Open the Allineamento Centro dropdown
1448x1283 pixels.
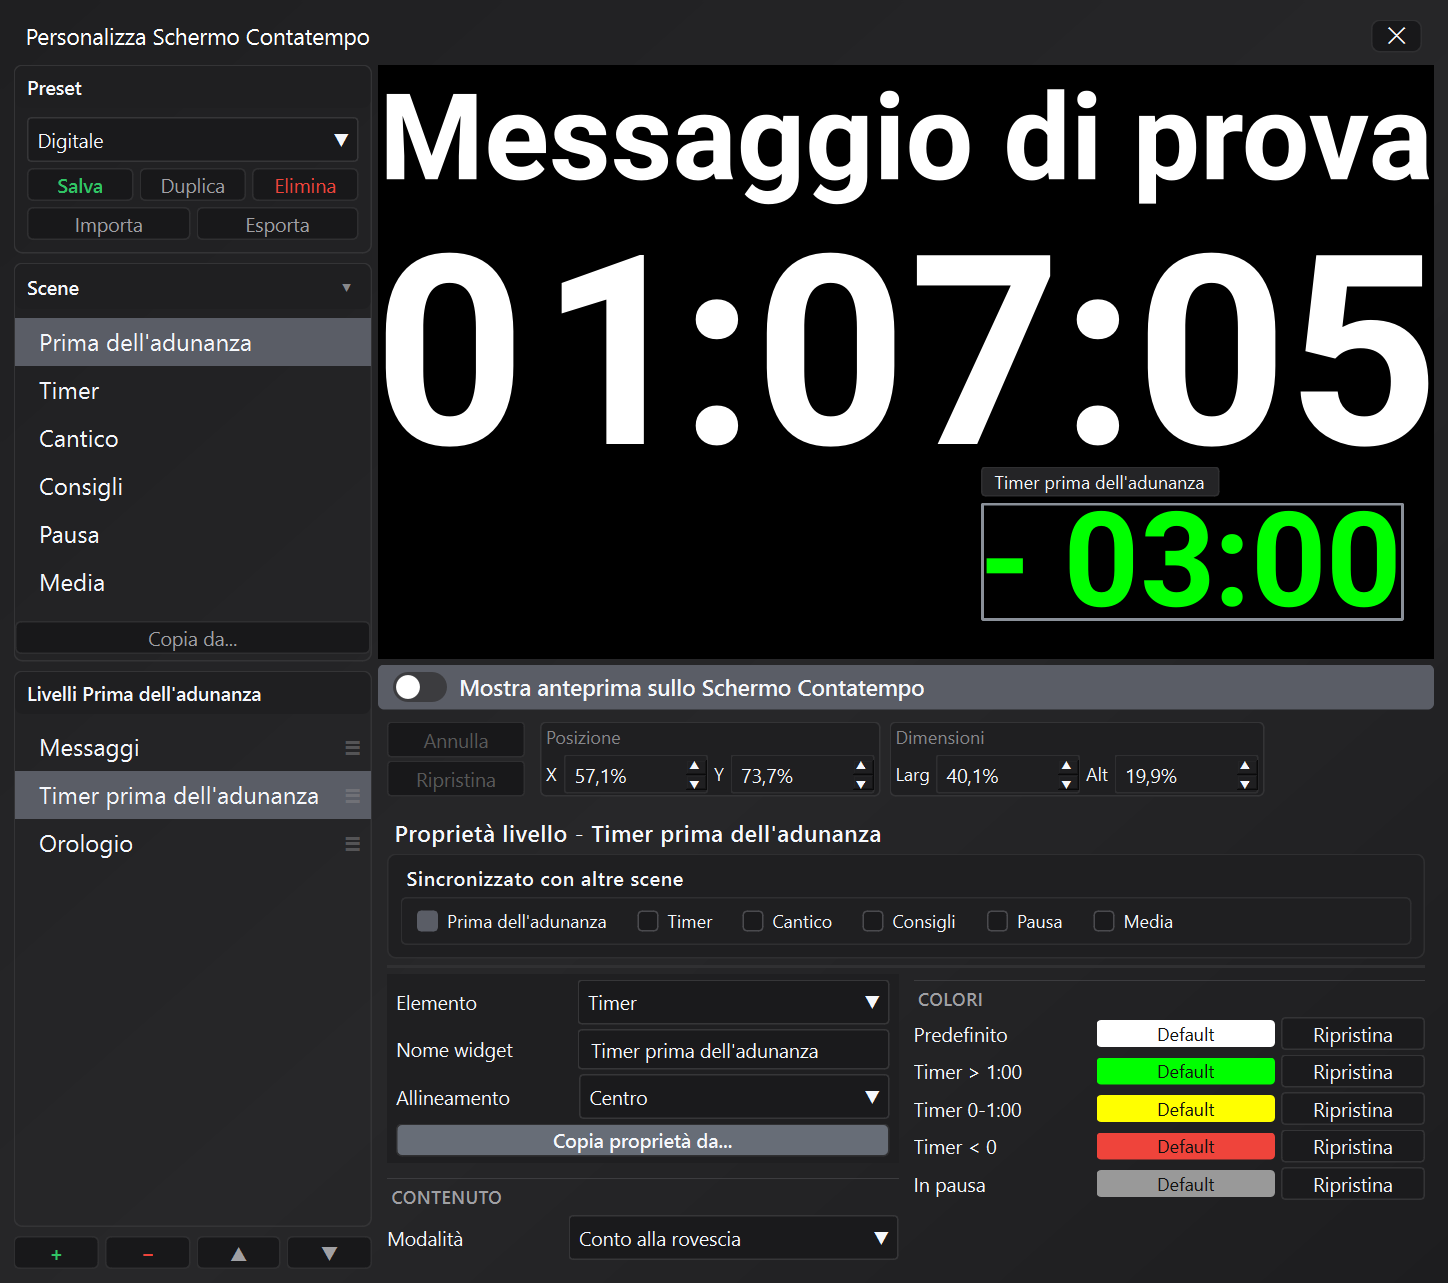tap(733, 1097)
